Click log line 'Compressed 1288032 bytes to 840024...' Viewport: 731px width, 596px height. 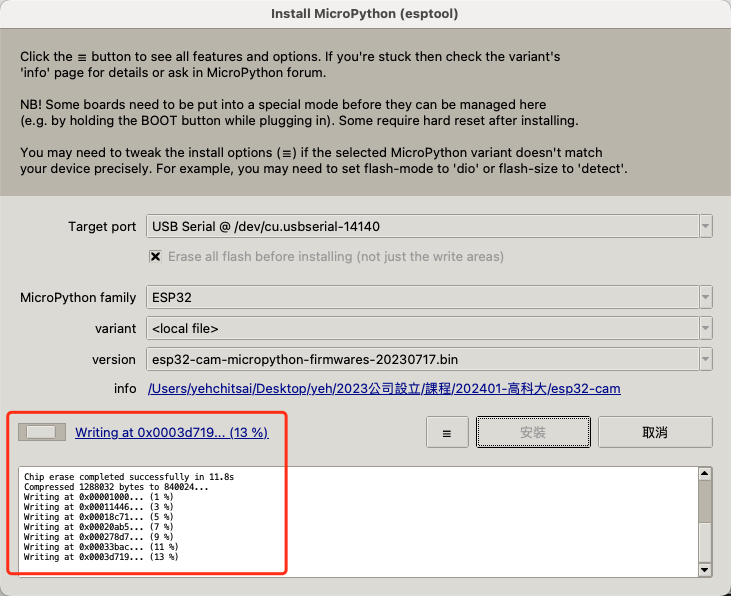[x=116, y=487]
